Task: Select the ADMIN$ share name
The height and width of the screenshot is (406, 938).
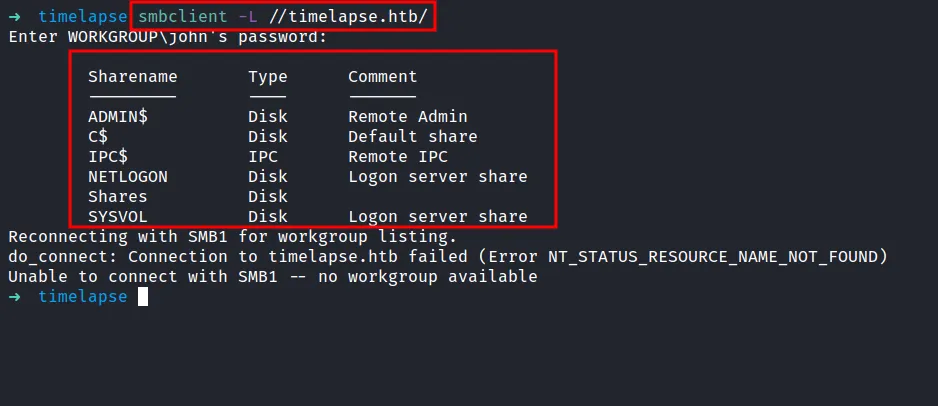Action: coord(117,117)
